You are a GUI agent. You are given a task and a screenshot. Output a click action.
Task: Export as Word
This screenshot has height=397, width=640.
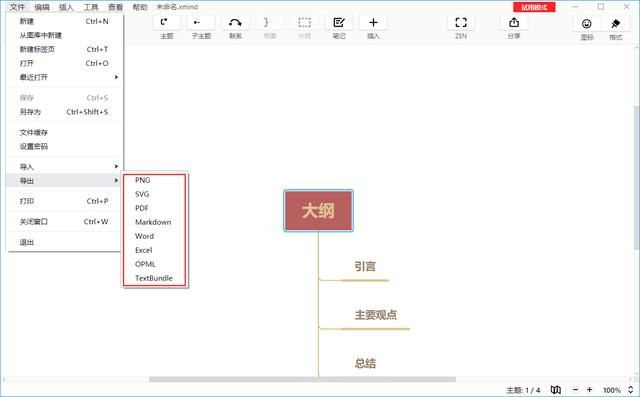click(154, 236)
